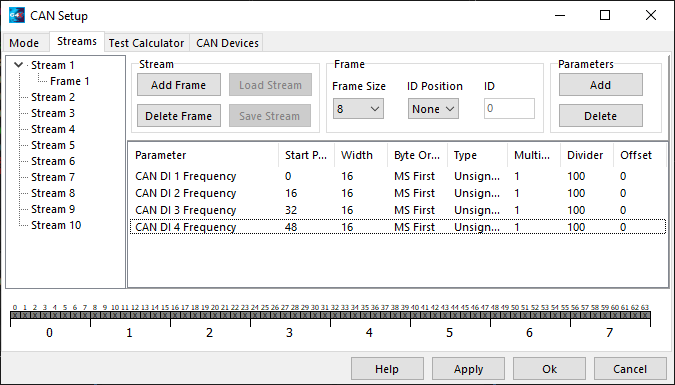Click the Ok button
The height and width of the screenshot is (385, 675).
pyautogui.click(x=549, y=369)
